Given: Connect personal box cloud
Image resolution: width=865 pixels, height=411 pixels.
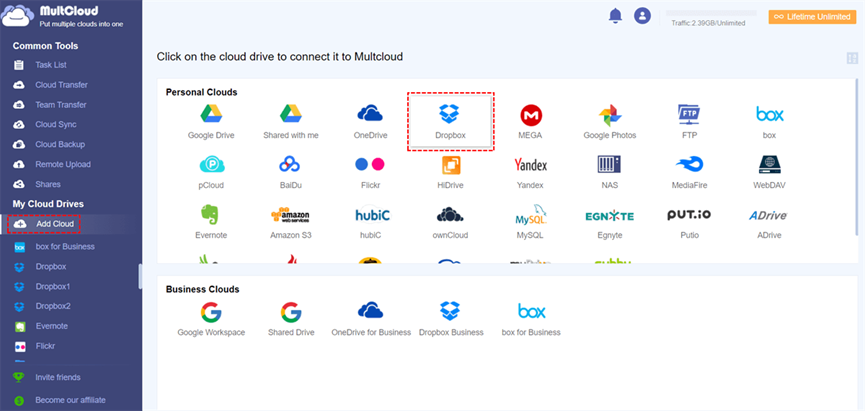Looking at the screenshot, I should [x=770, y=121].
